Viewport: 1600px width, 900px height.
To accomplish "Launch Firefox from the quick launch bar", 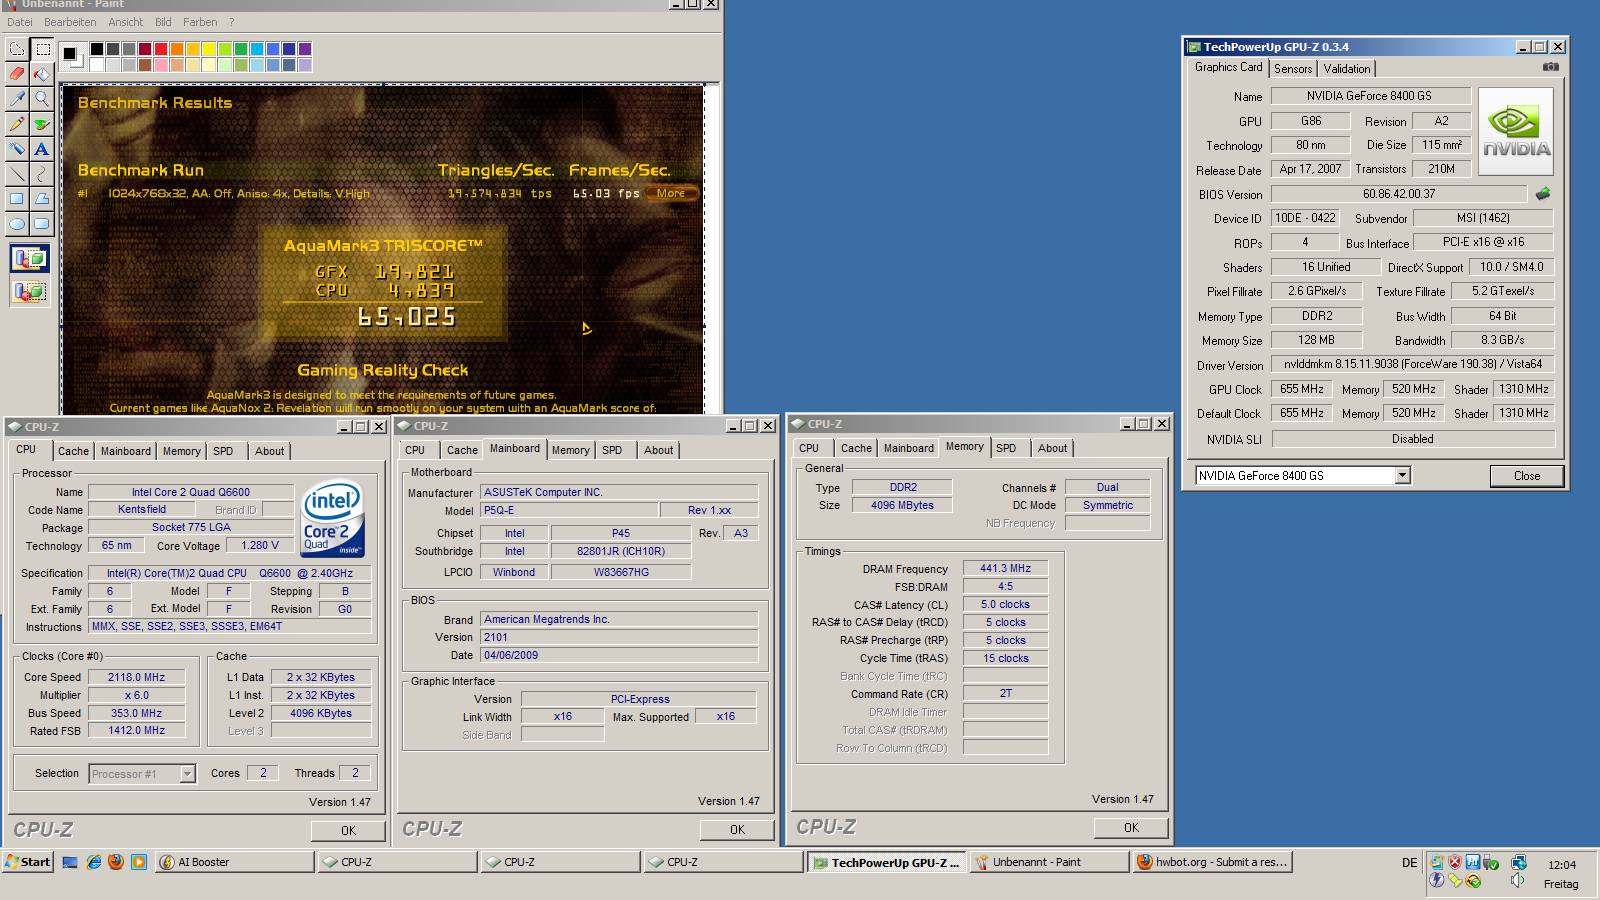I will click(116, 862).
